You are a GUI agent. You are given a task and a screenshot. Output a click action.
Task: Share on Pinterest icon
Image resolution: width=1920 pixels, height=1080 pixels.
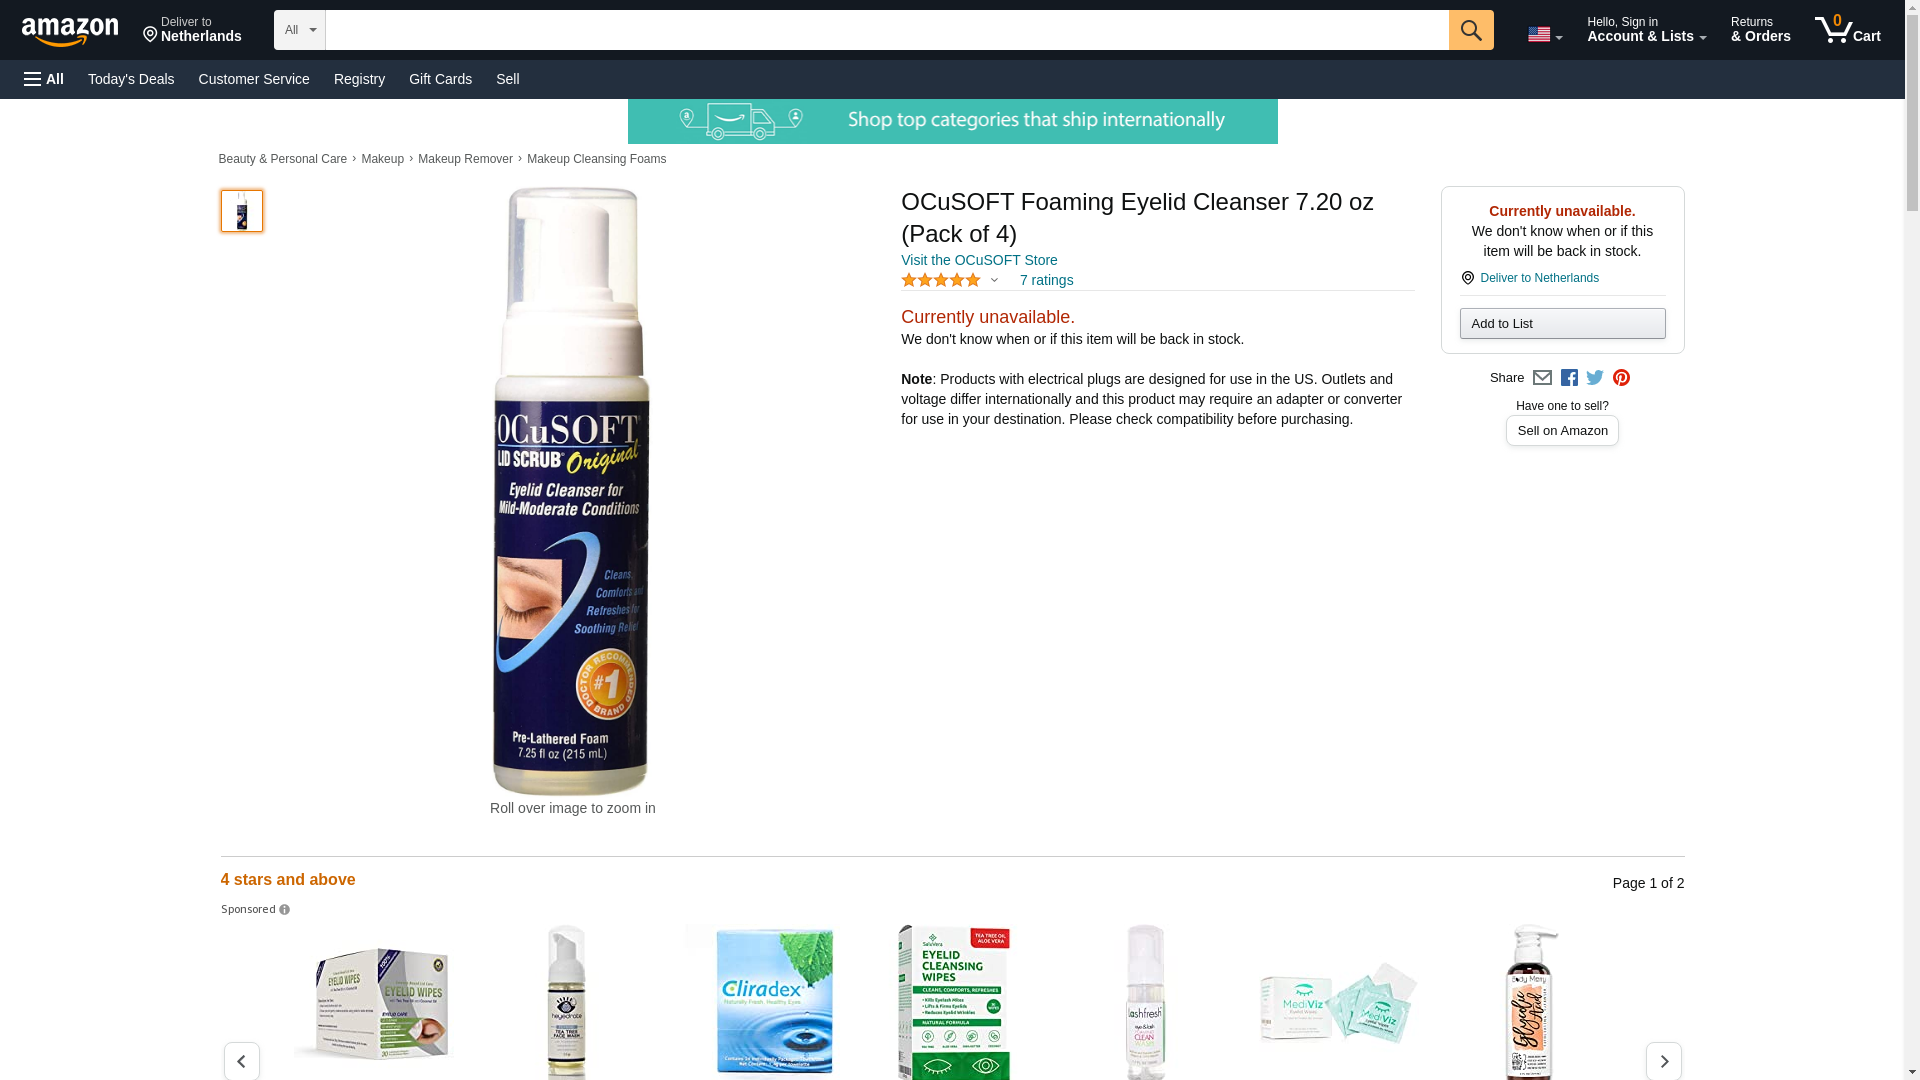coord(1621,378)
